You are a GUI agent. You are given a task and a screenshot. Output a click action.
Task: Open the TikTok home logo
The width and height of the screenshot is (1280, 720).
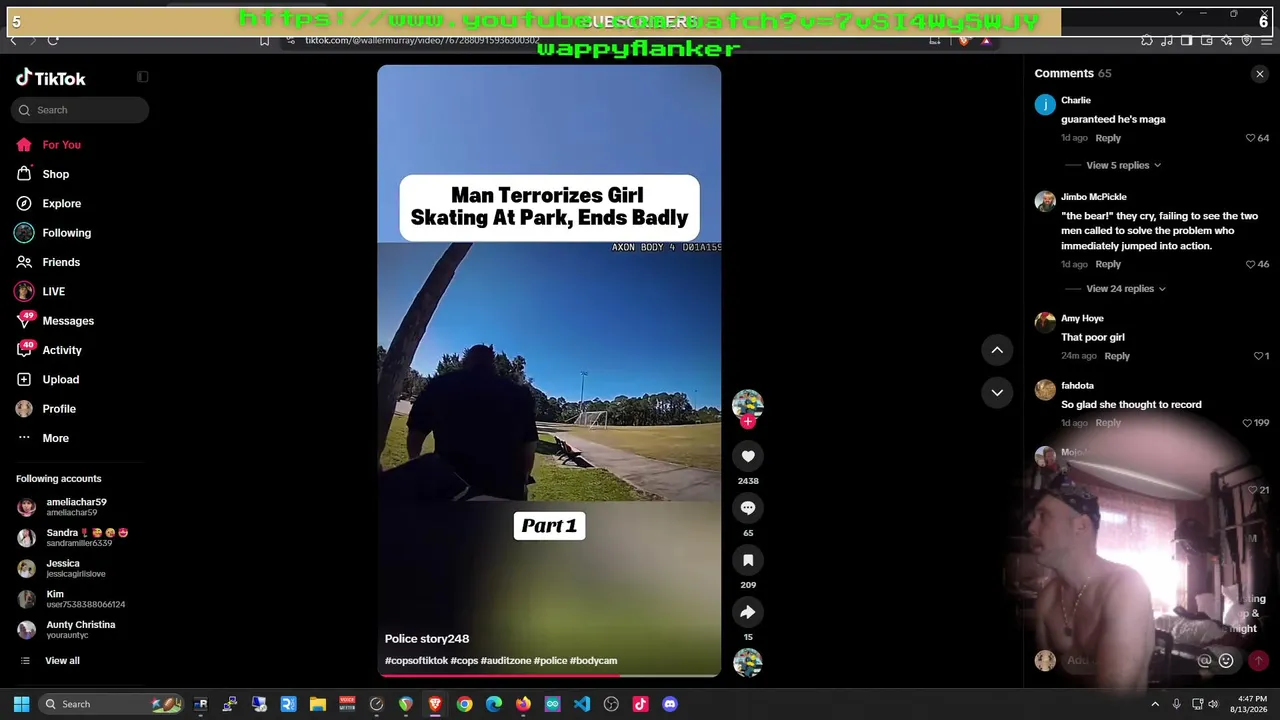pyautogui.click(x=51, y=78)
